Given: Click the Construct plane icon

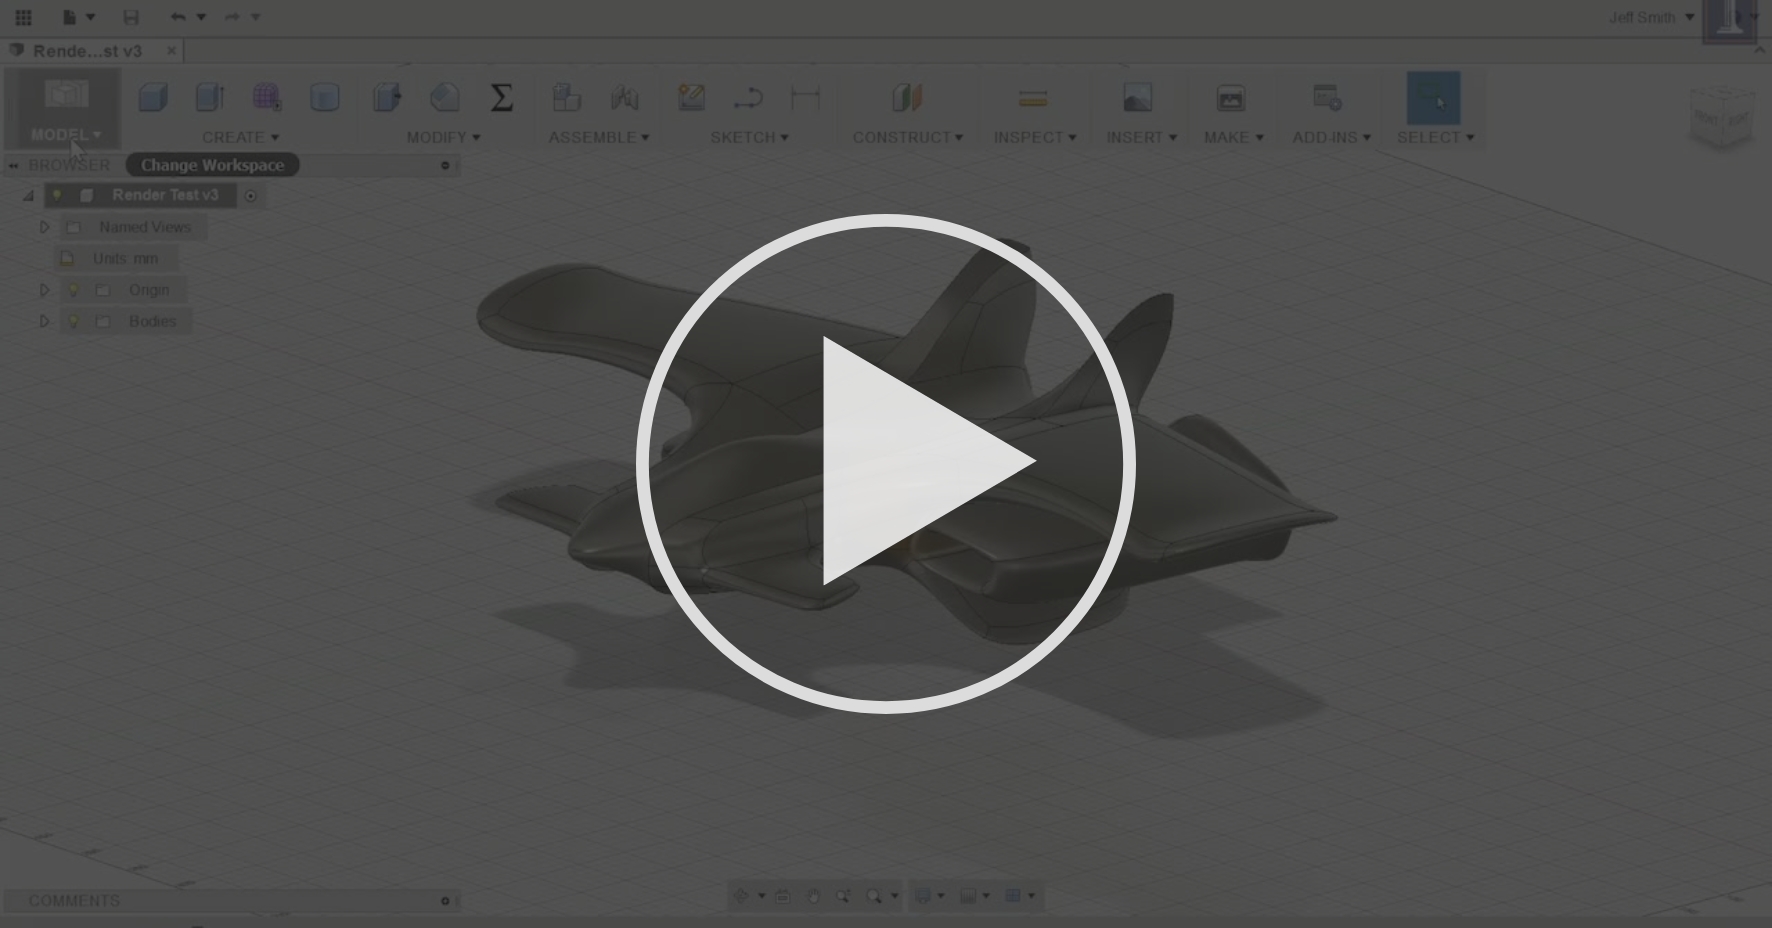Looking at the screenshot, I should (x=907, y=97).
